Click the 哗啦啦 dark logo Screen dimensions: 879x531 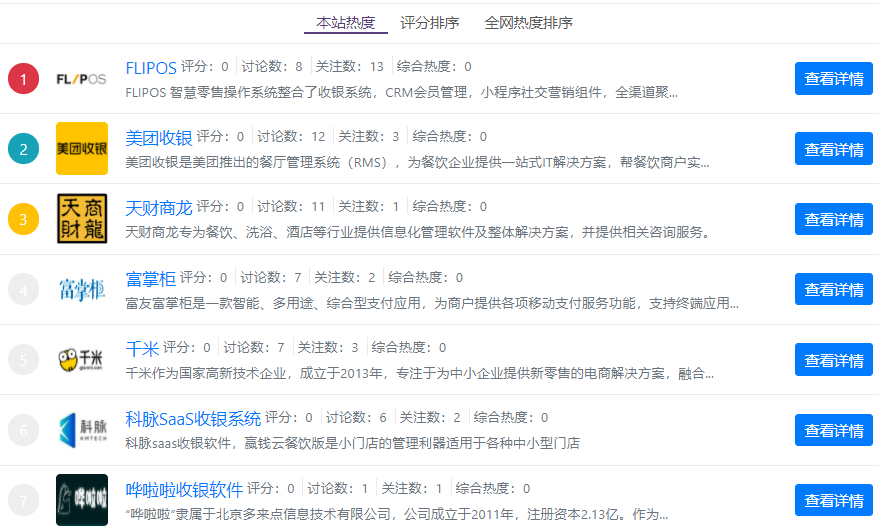[x=82, y=500]
